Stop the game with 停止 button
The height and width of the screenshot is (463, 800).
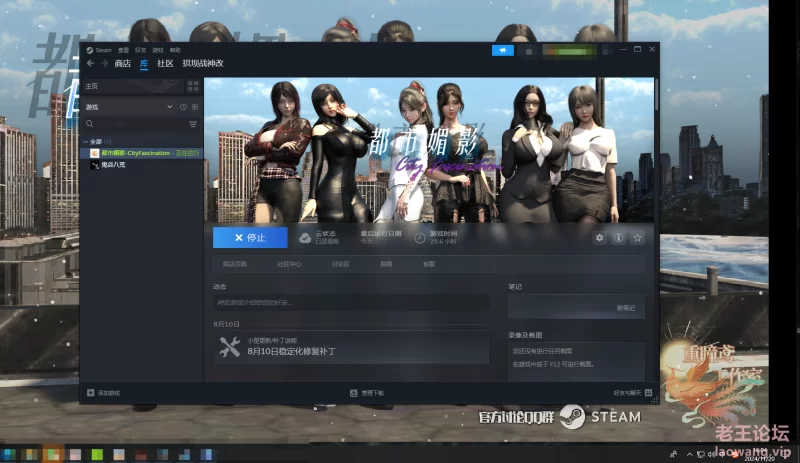(250, 238)
